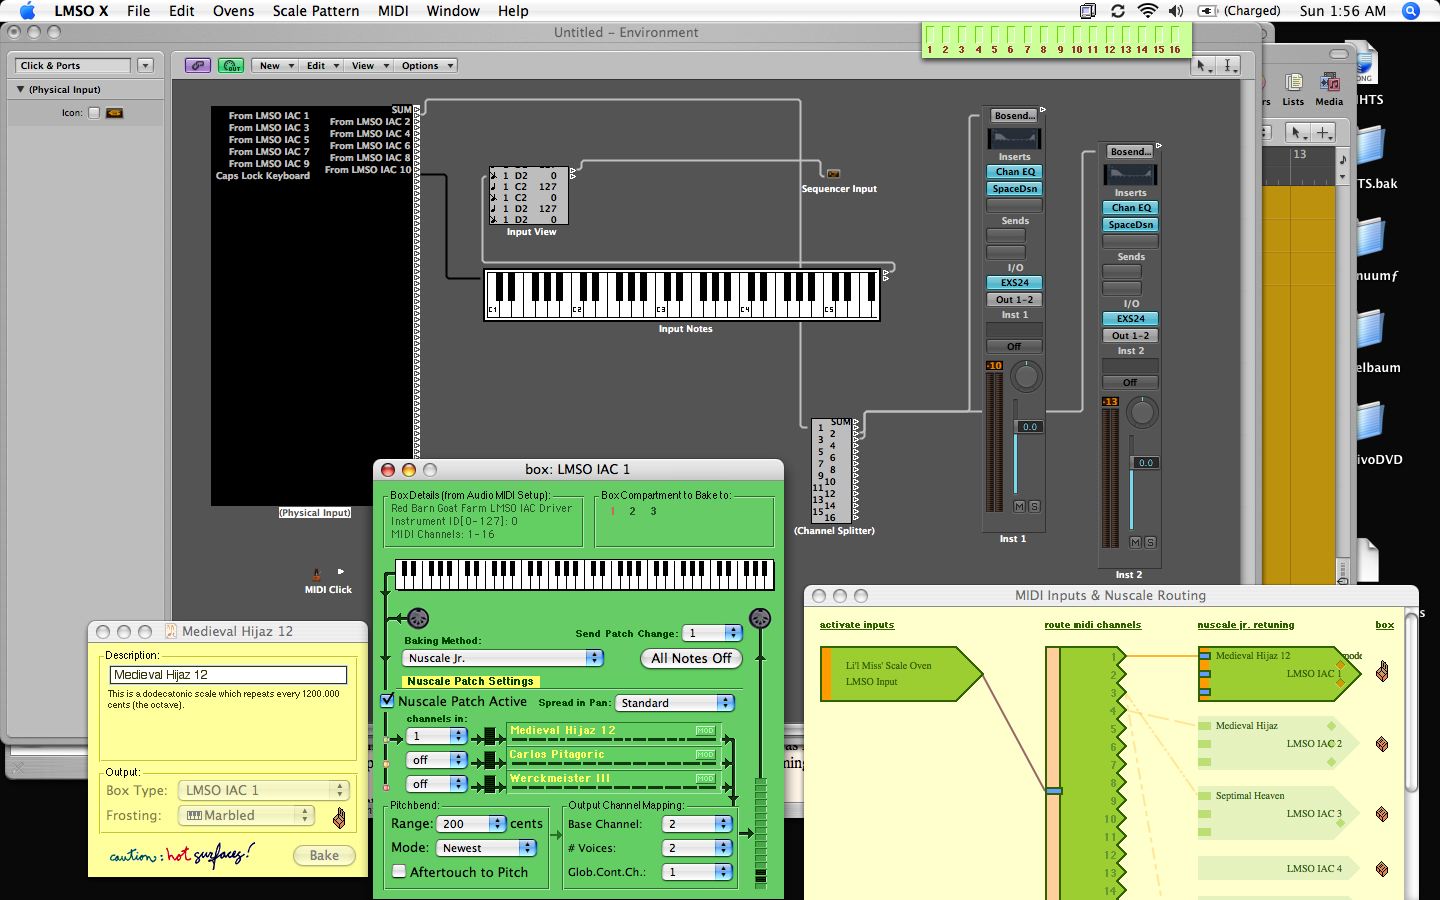1440x900 pixels.
Task: Mute the Inst 1 channel strip
Action: (1019, 507)
